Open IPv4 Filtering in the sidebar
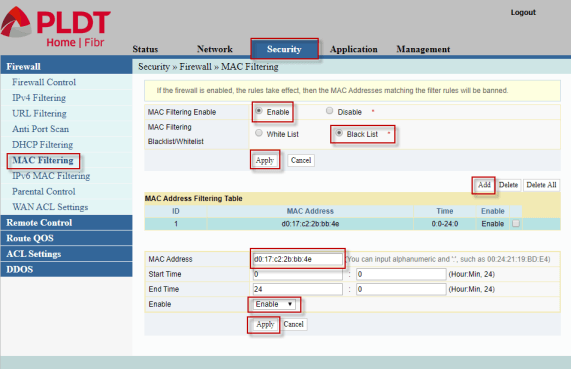Viewport: 571px width, 369px height. point(39,98)
